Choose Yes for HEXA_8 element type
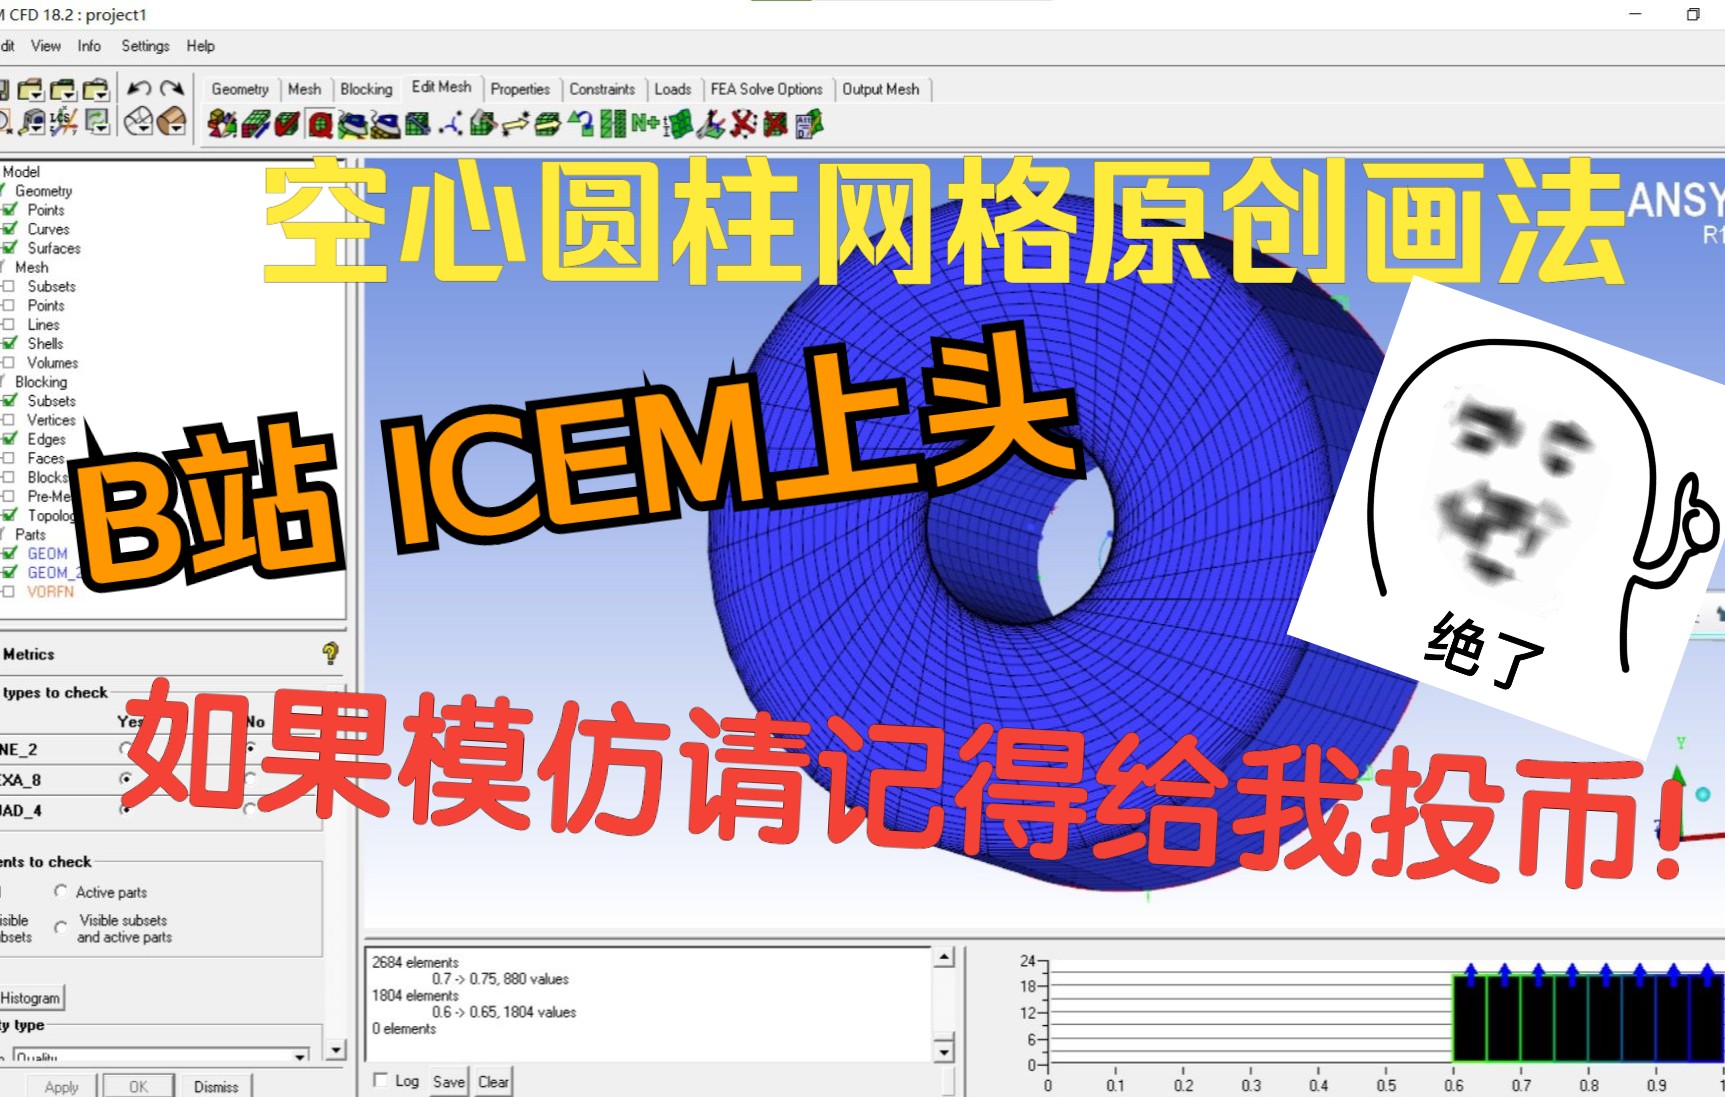1725x1097 pixels. (126, 779)
